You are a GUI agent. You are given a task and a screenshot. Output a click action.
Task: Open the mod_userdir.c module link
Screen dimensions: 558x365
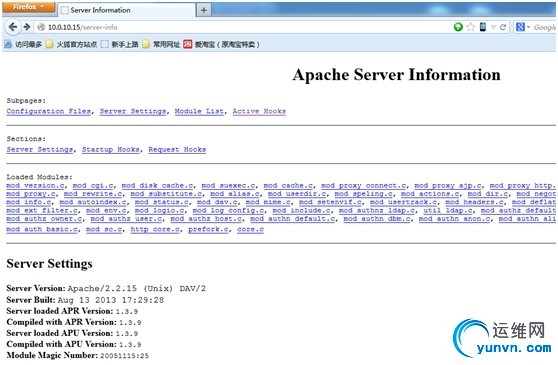click(x=297, y=194)
